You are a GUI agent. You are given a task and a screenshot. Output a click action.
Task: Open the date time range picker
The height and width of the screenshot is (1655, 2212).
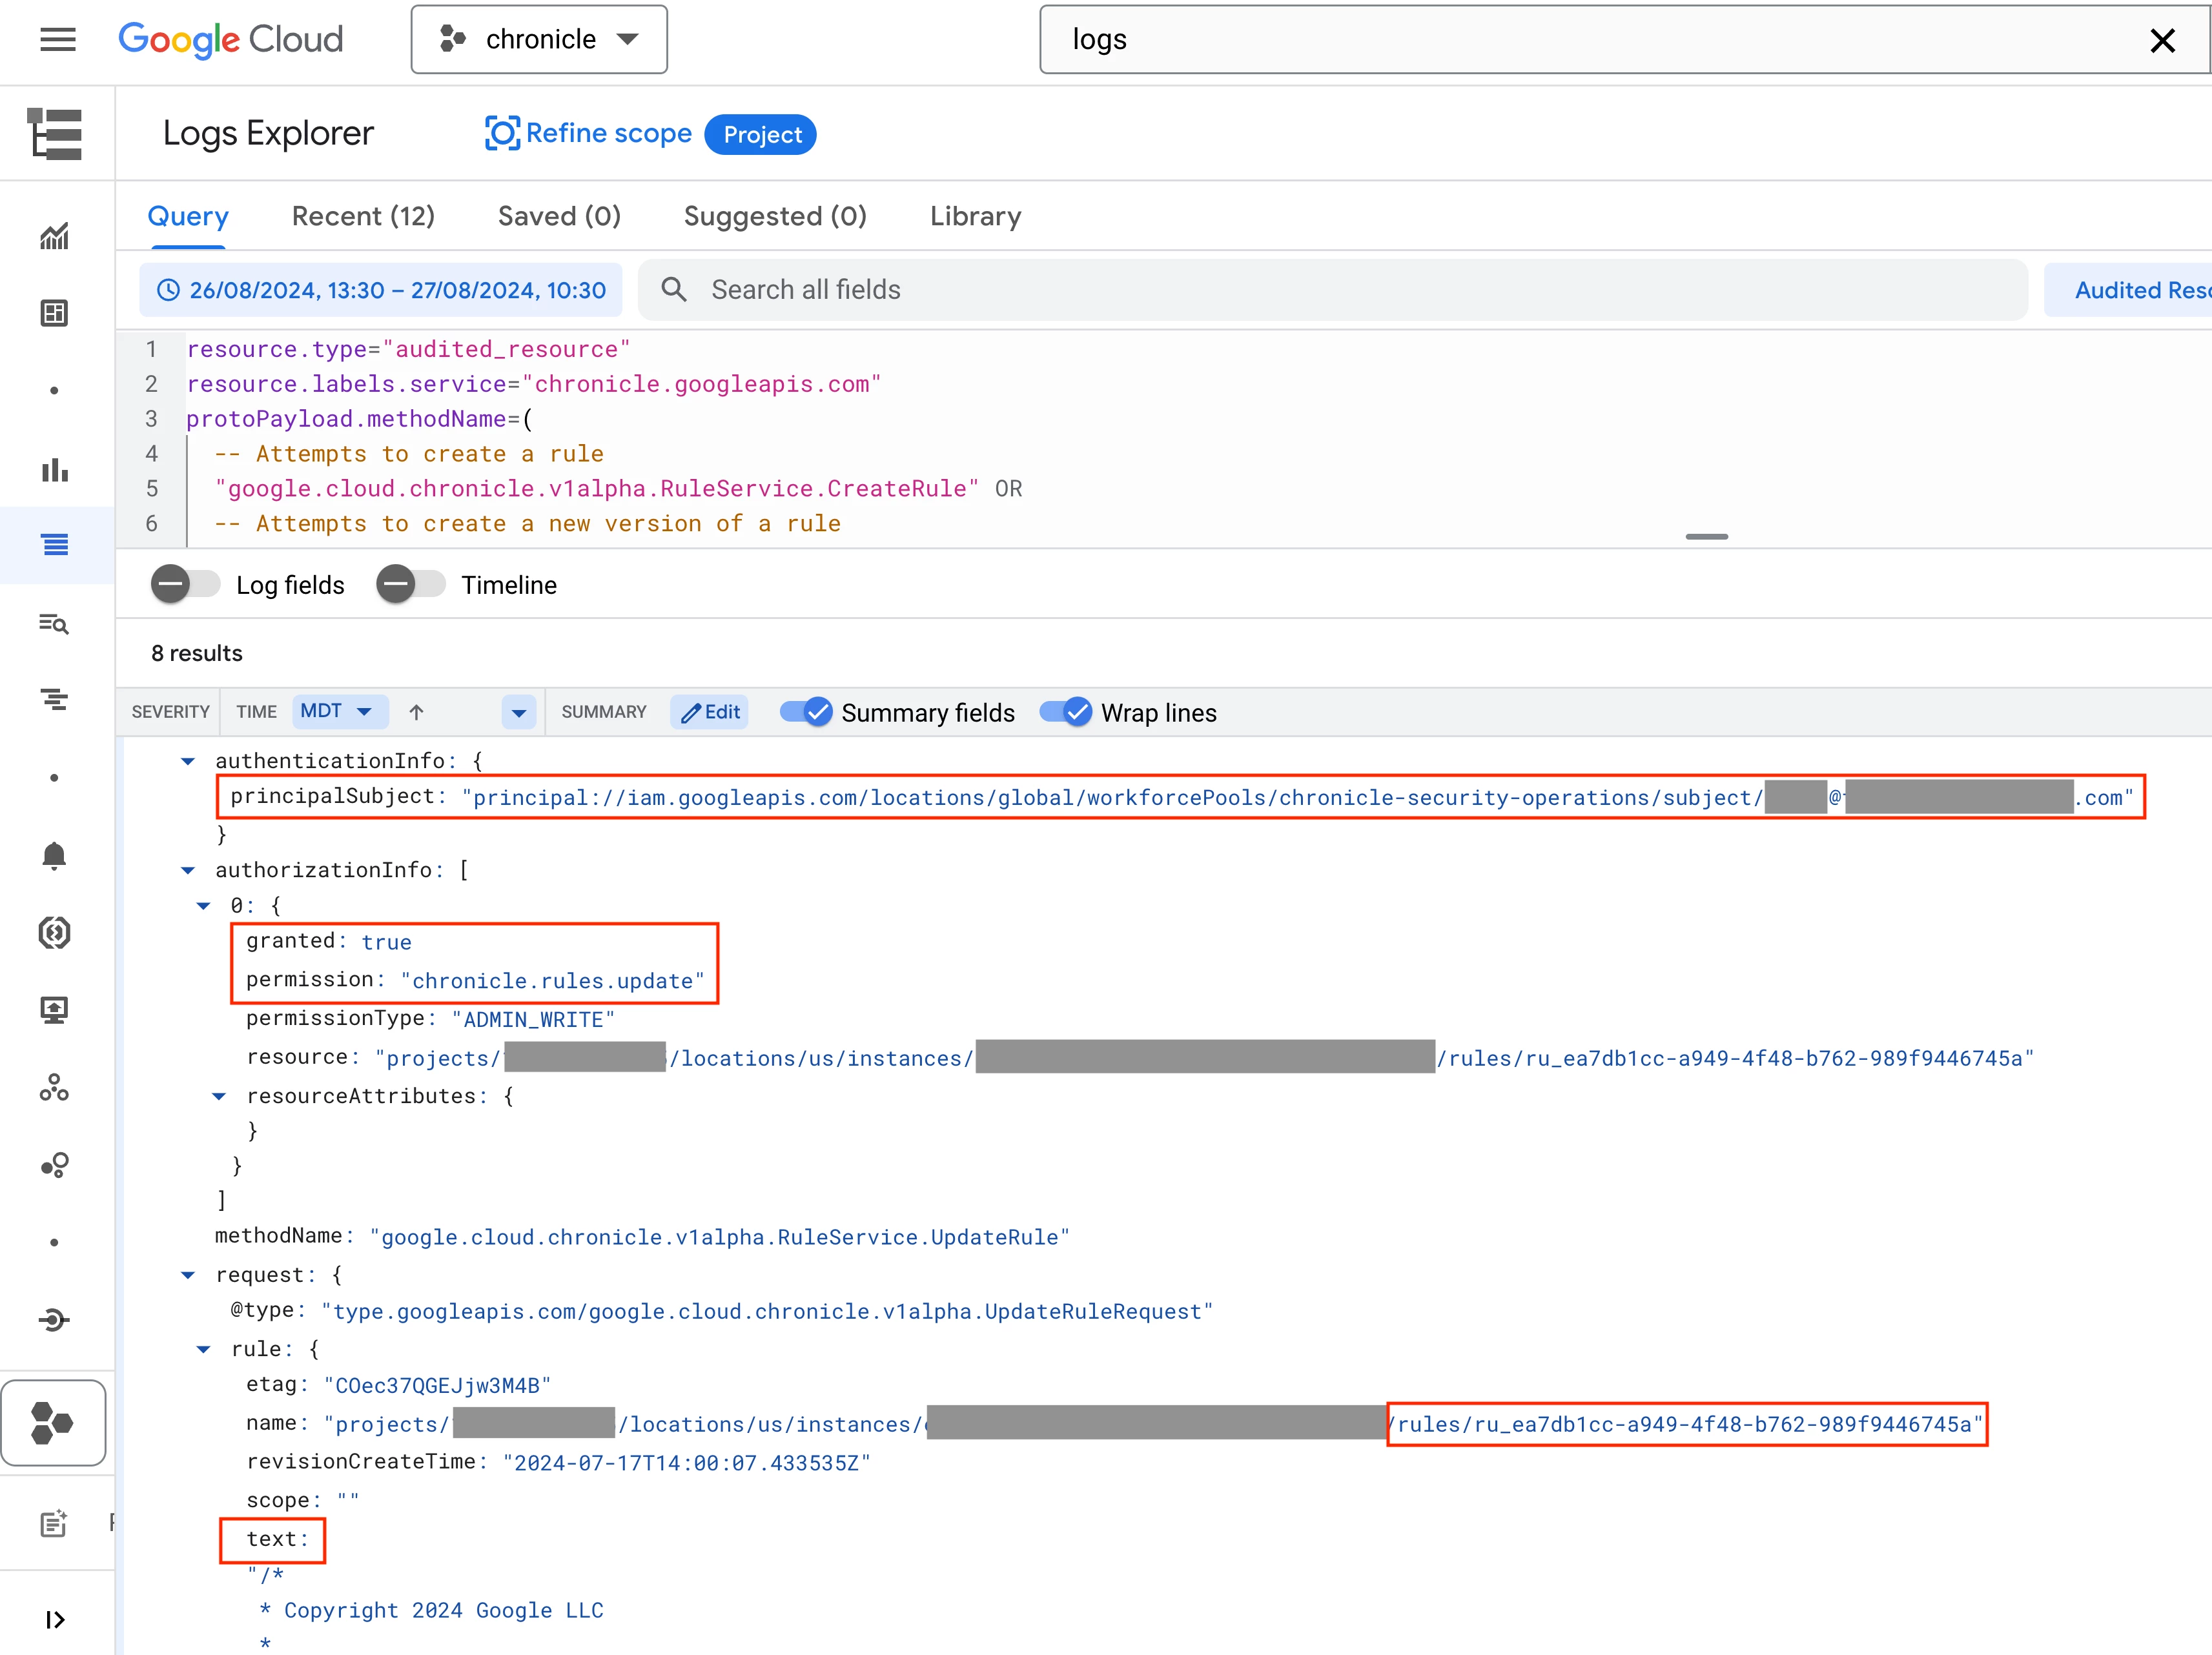point(381,290)
